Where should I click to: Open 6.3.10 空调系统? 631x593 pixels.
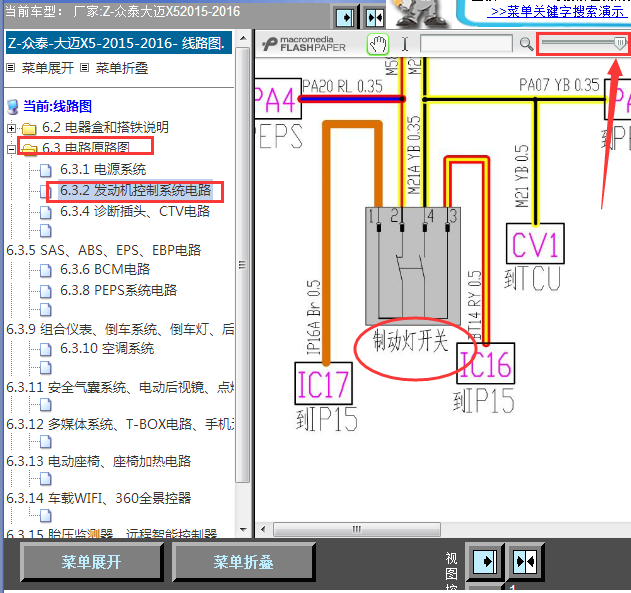pyautogui.click(x=107, y=348)
